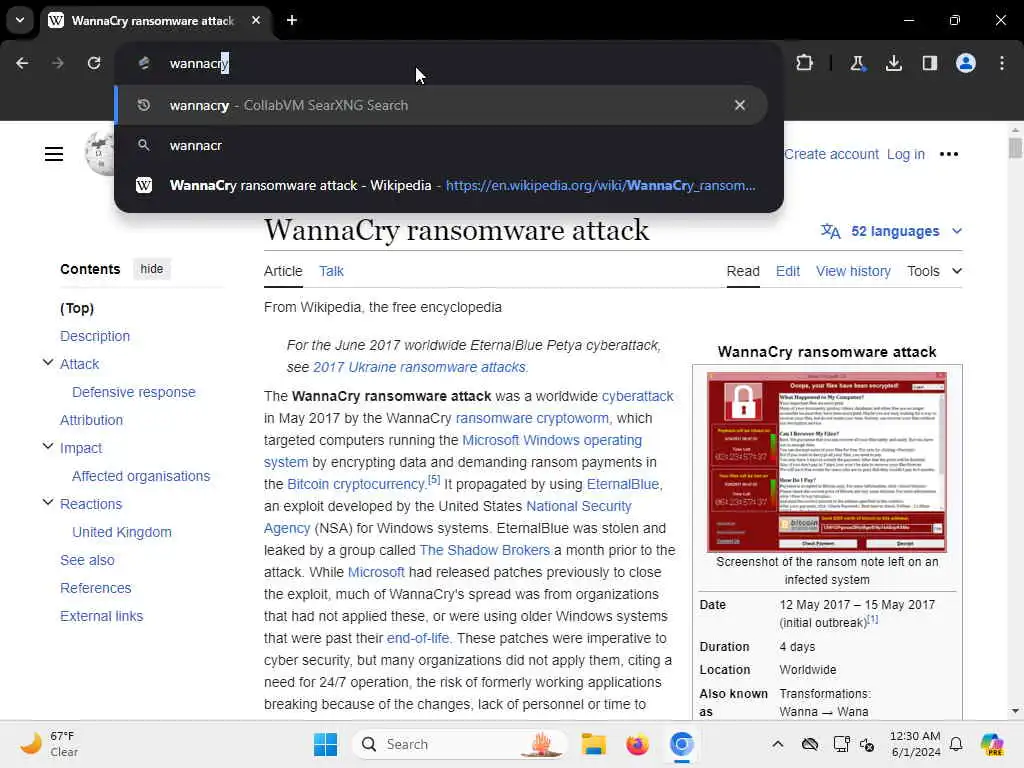Click the Create account link
The width and height of the screenshot is (1024, 768).
tap(831, 154)
